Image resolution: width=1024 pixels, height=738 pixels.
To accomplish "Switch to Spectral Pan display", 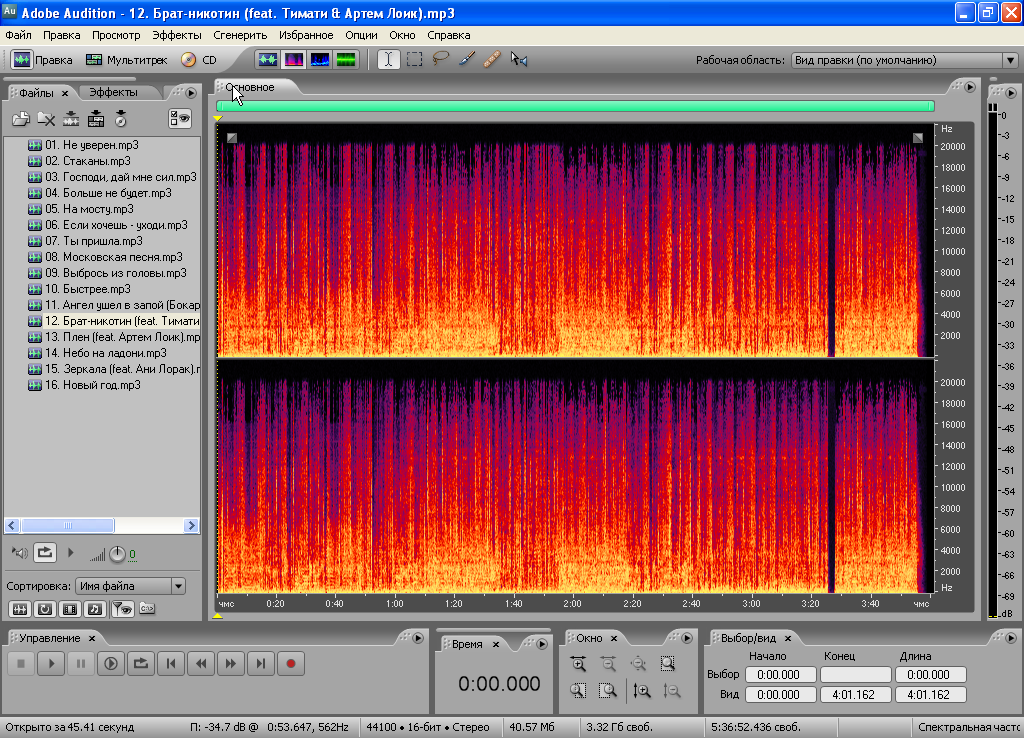I will tap(320, 60).
